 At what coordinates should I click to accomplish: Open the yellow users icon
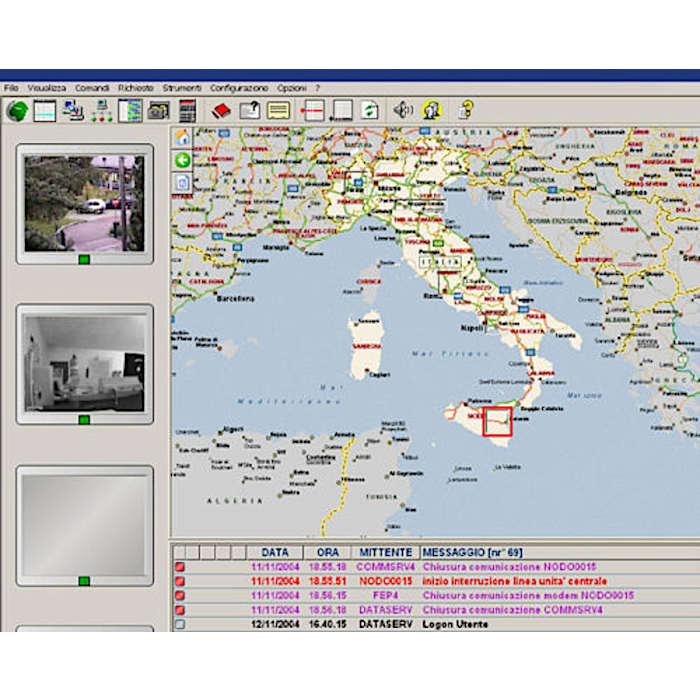[x=431, y=110]
